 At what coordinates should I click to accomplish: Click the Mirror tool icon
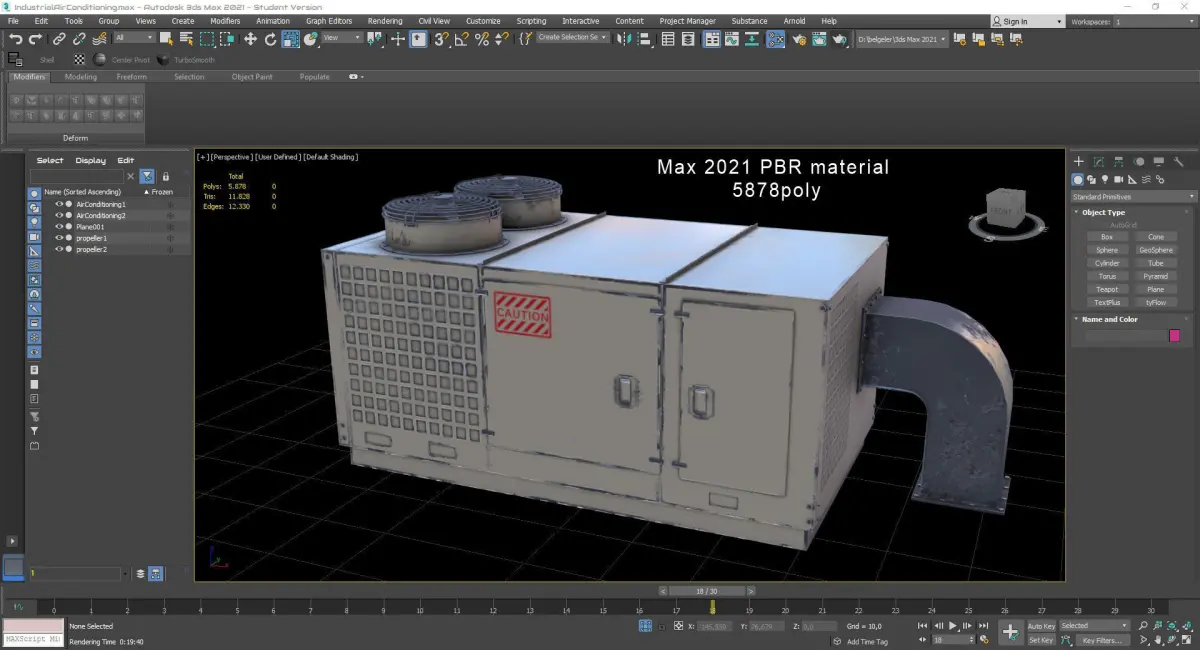(x=625, y=39)
